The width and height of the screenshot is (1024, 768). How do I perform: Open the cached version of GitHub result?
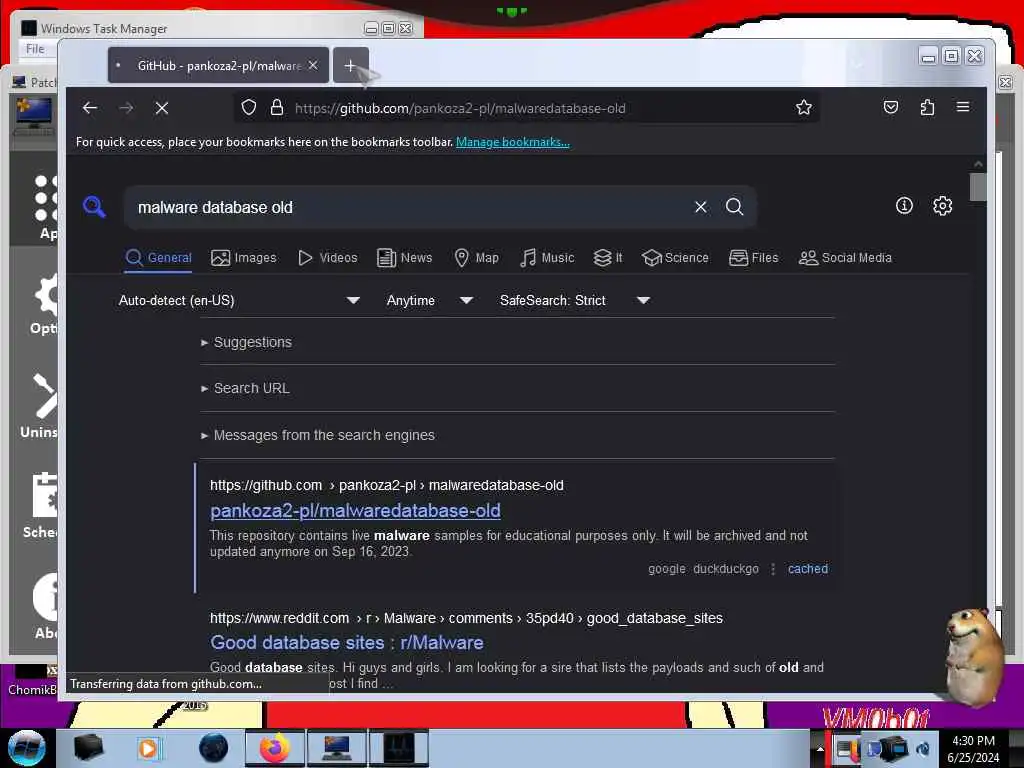808,569
